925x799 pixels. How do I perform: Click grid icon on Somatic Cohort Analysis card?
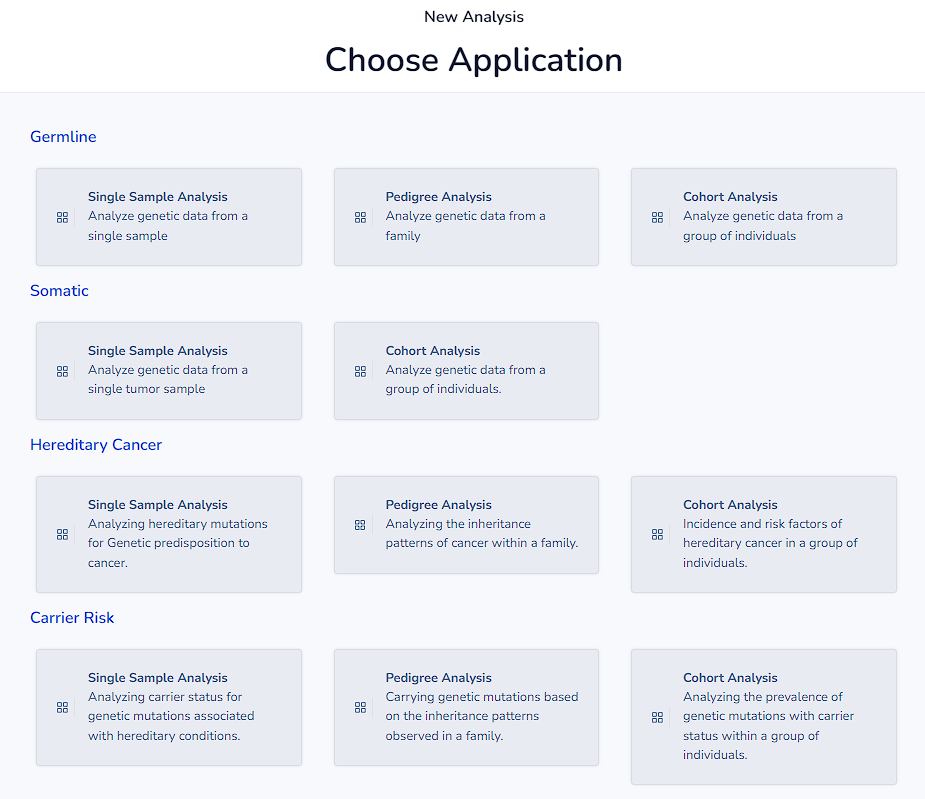[x=360, y=371]
